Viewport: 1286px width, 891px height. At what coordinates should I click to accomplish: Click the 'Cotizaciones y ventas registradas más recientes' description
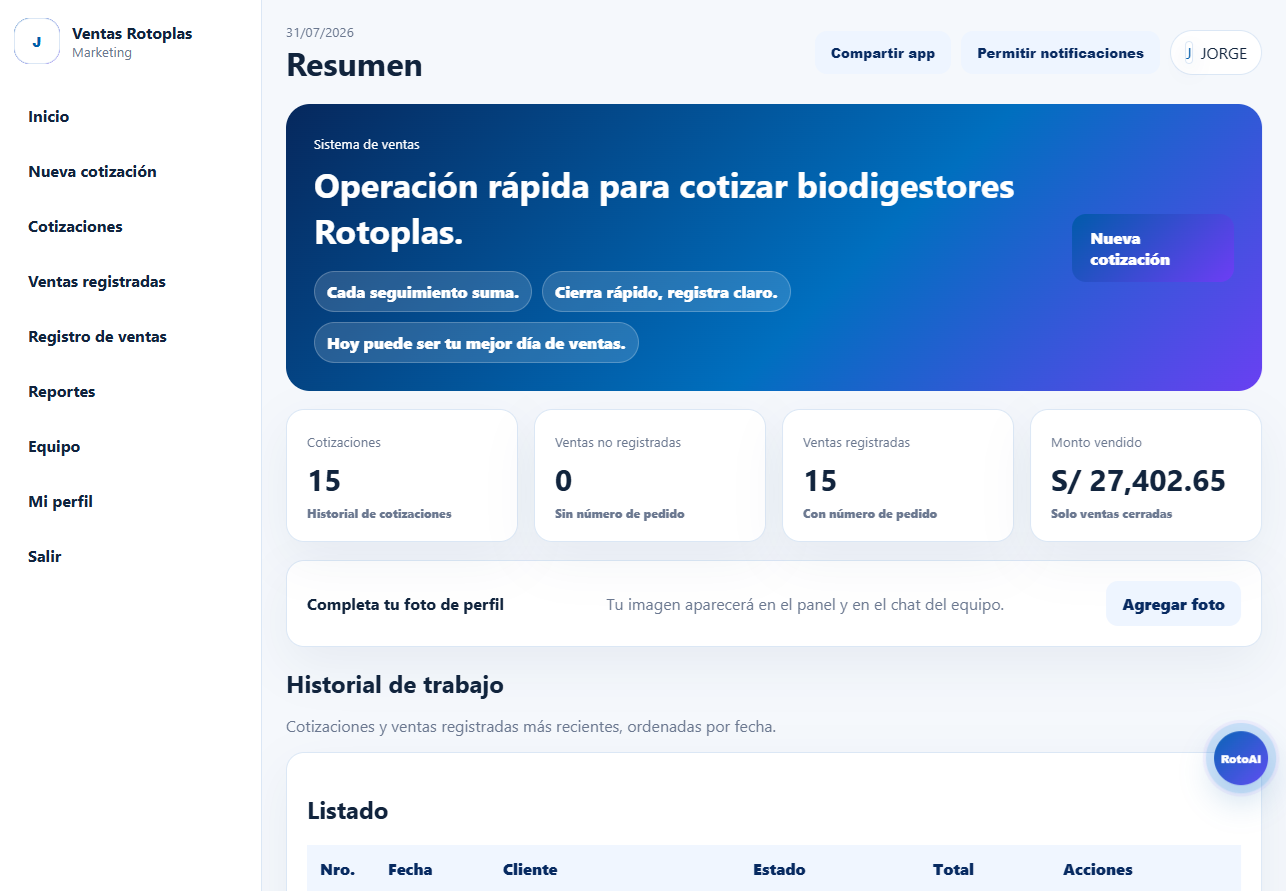click(x=531, y=727)
